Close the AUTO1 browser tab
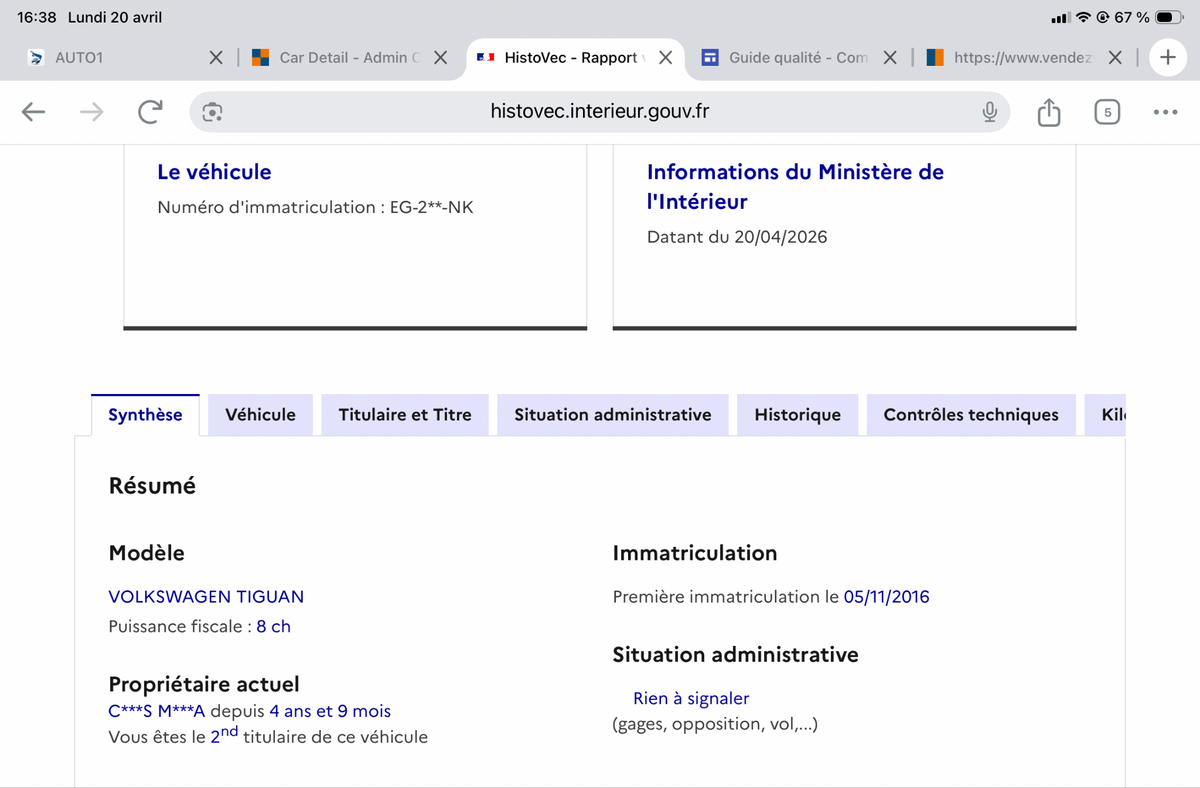The image size is (1200, 788). tap(216, 58)
